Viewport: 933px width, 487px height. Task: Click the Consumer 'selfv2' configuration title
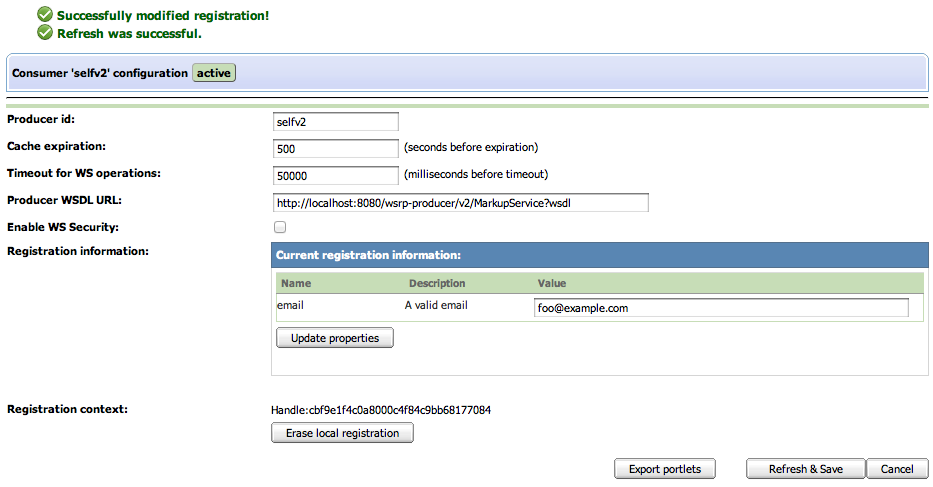99,73
